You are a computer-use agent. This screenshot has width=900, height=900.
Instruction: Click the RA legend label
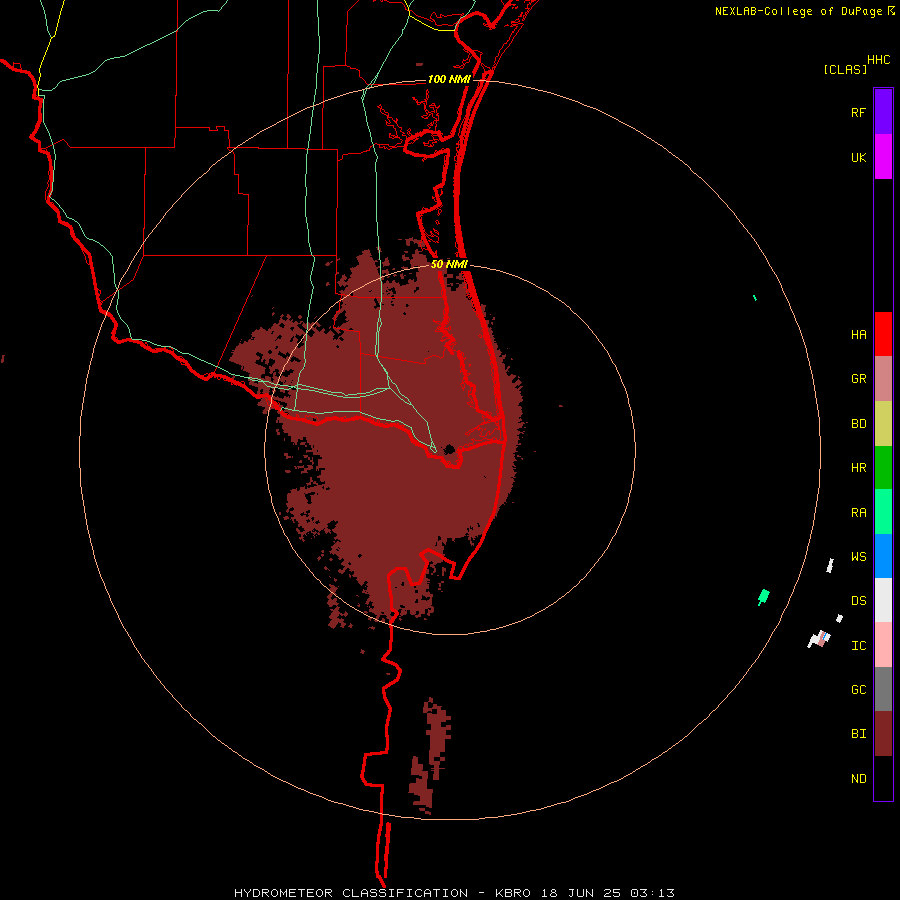pyautogui.click(x=858, y=513)
